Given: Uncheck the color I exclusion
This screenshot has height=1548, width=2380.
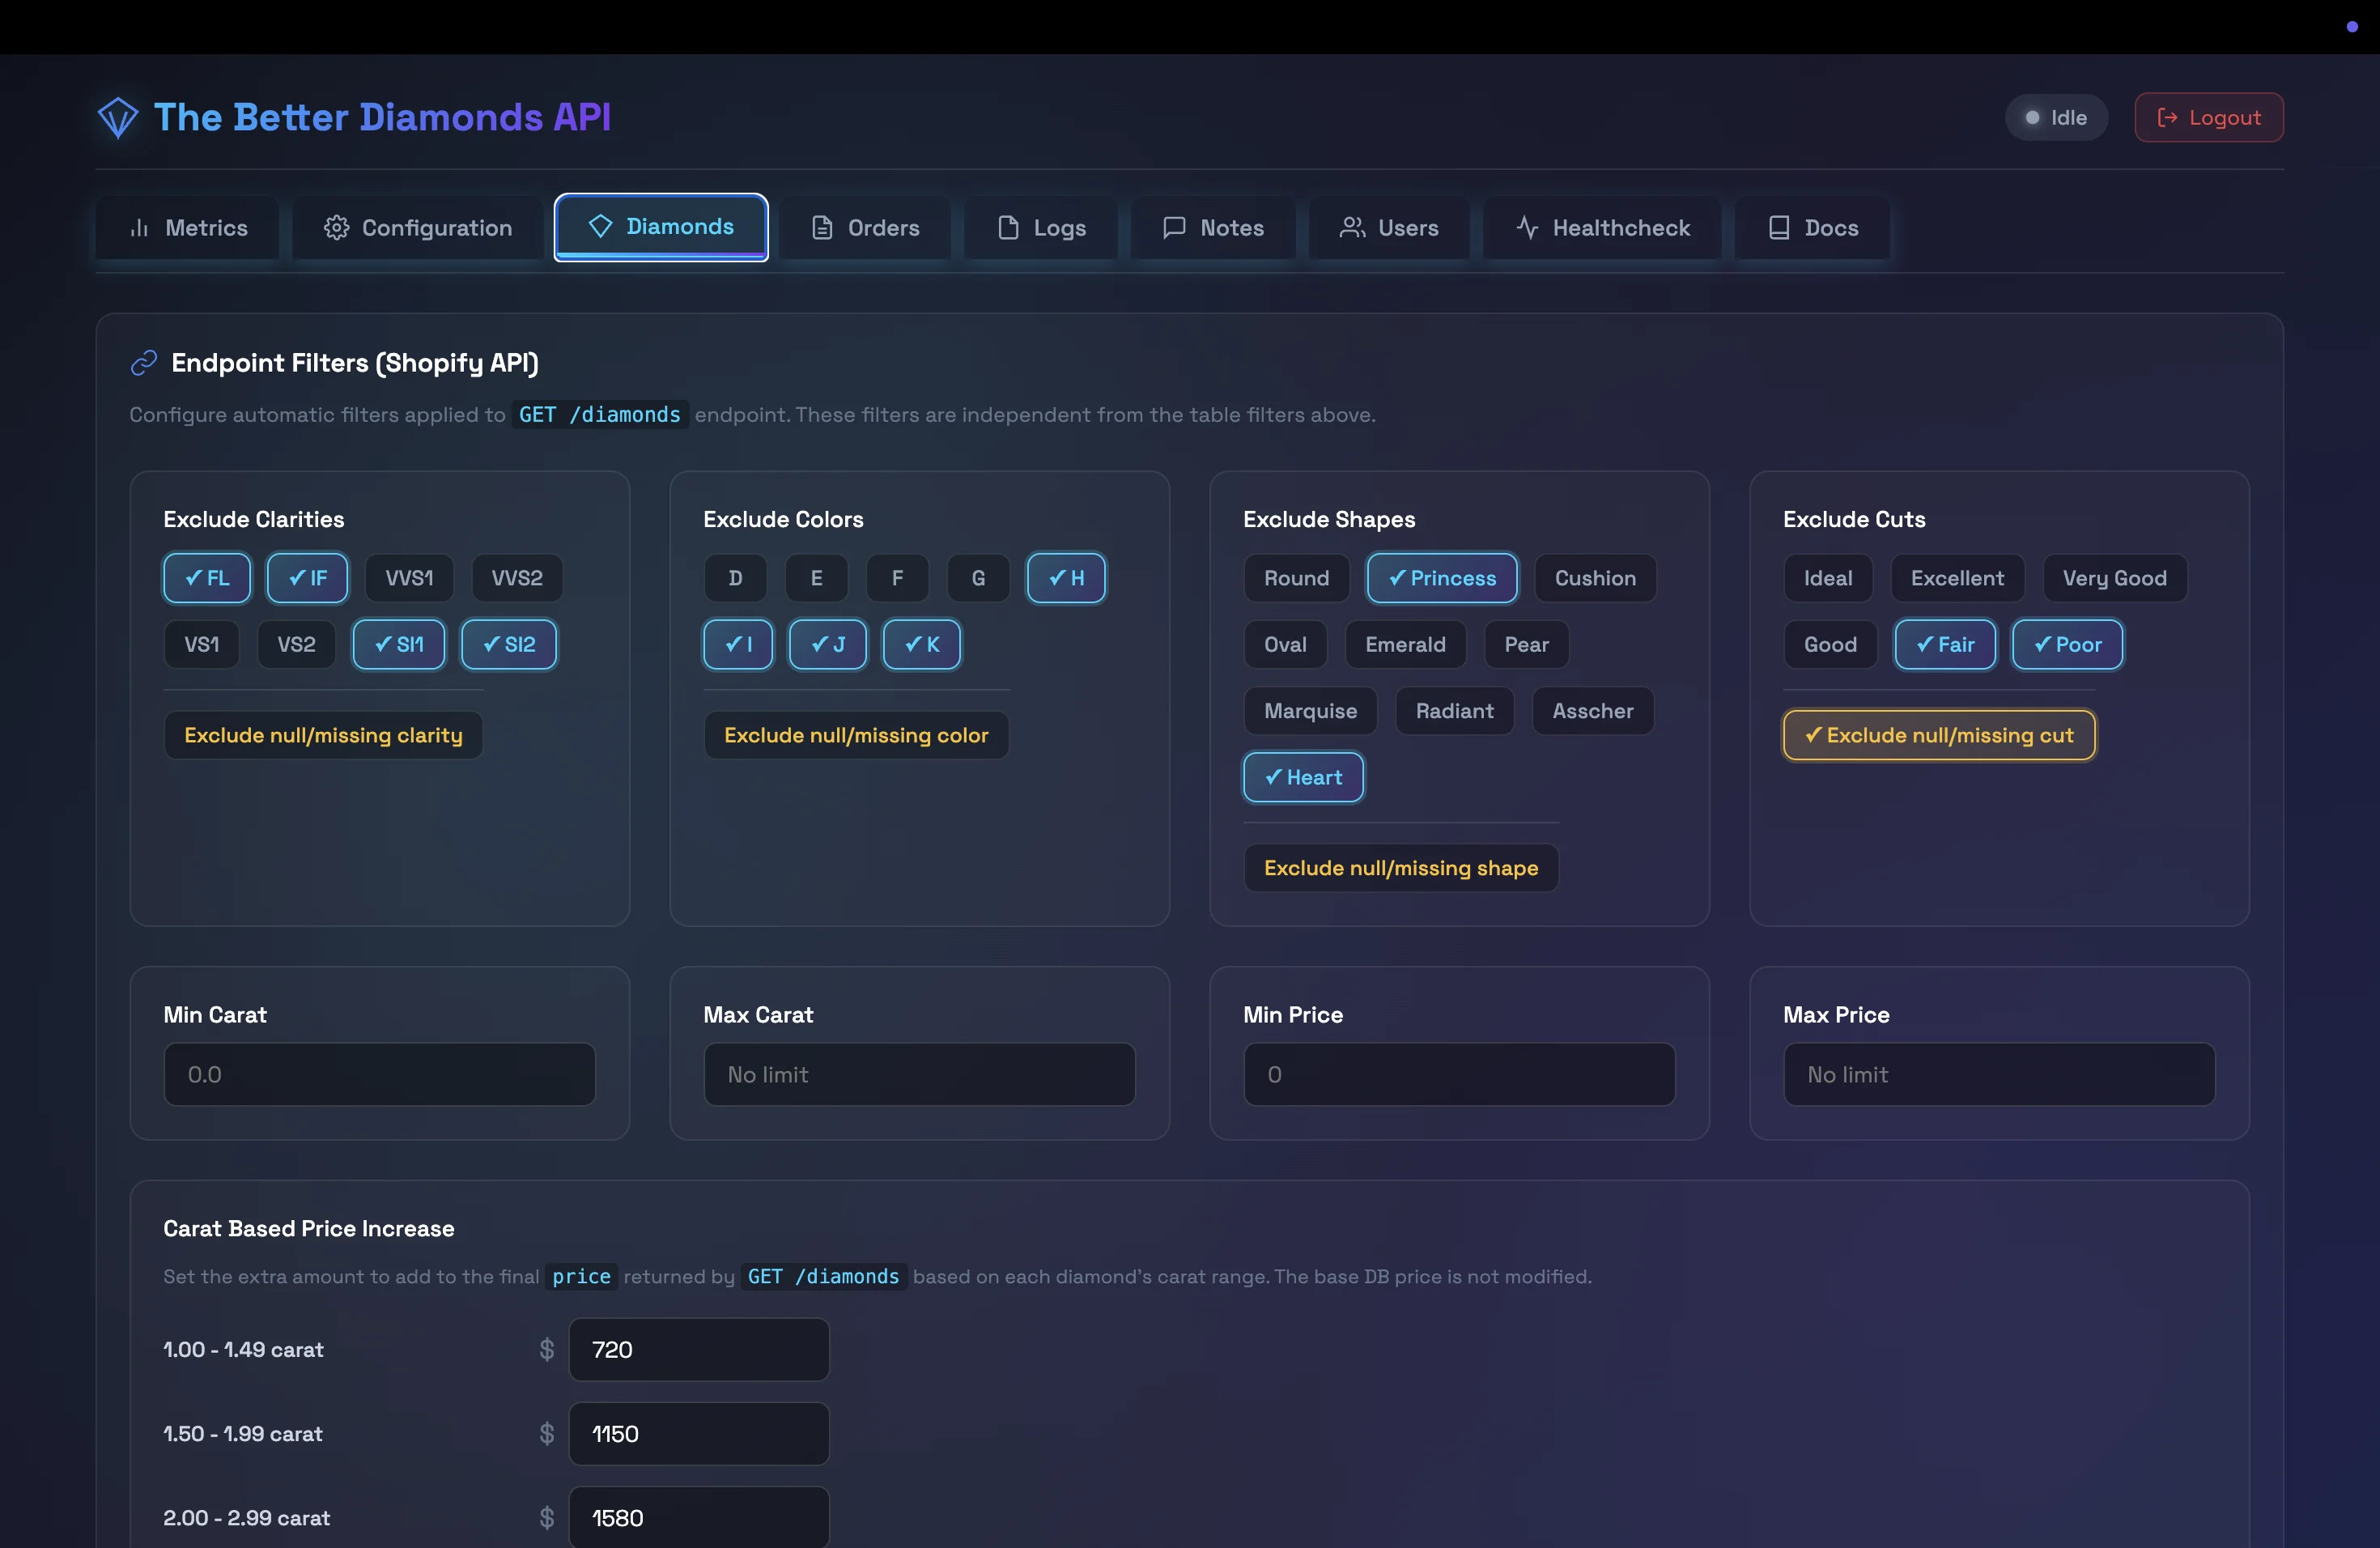Looking at the screenshot, I should (x=738, y=645).
